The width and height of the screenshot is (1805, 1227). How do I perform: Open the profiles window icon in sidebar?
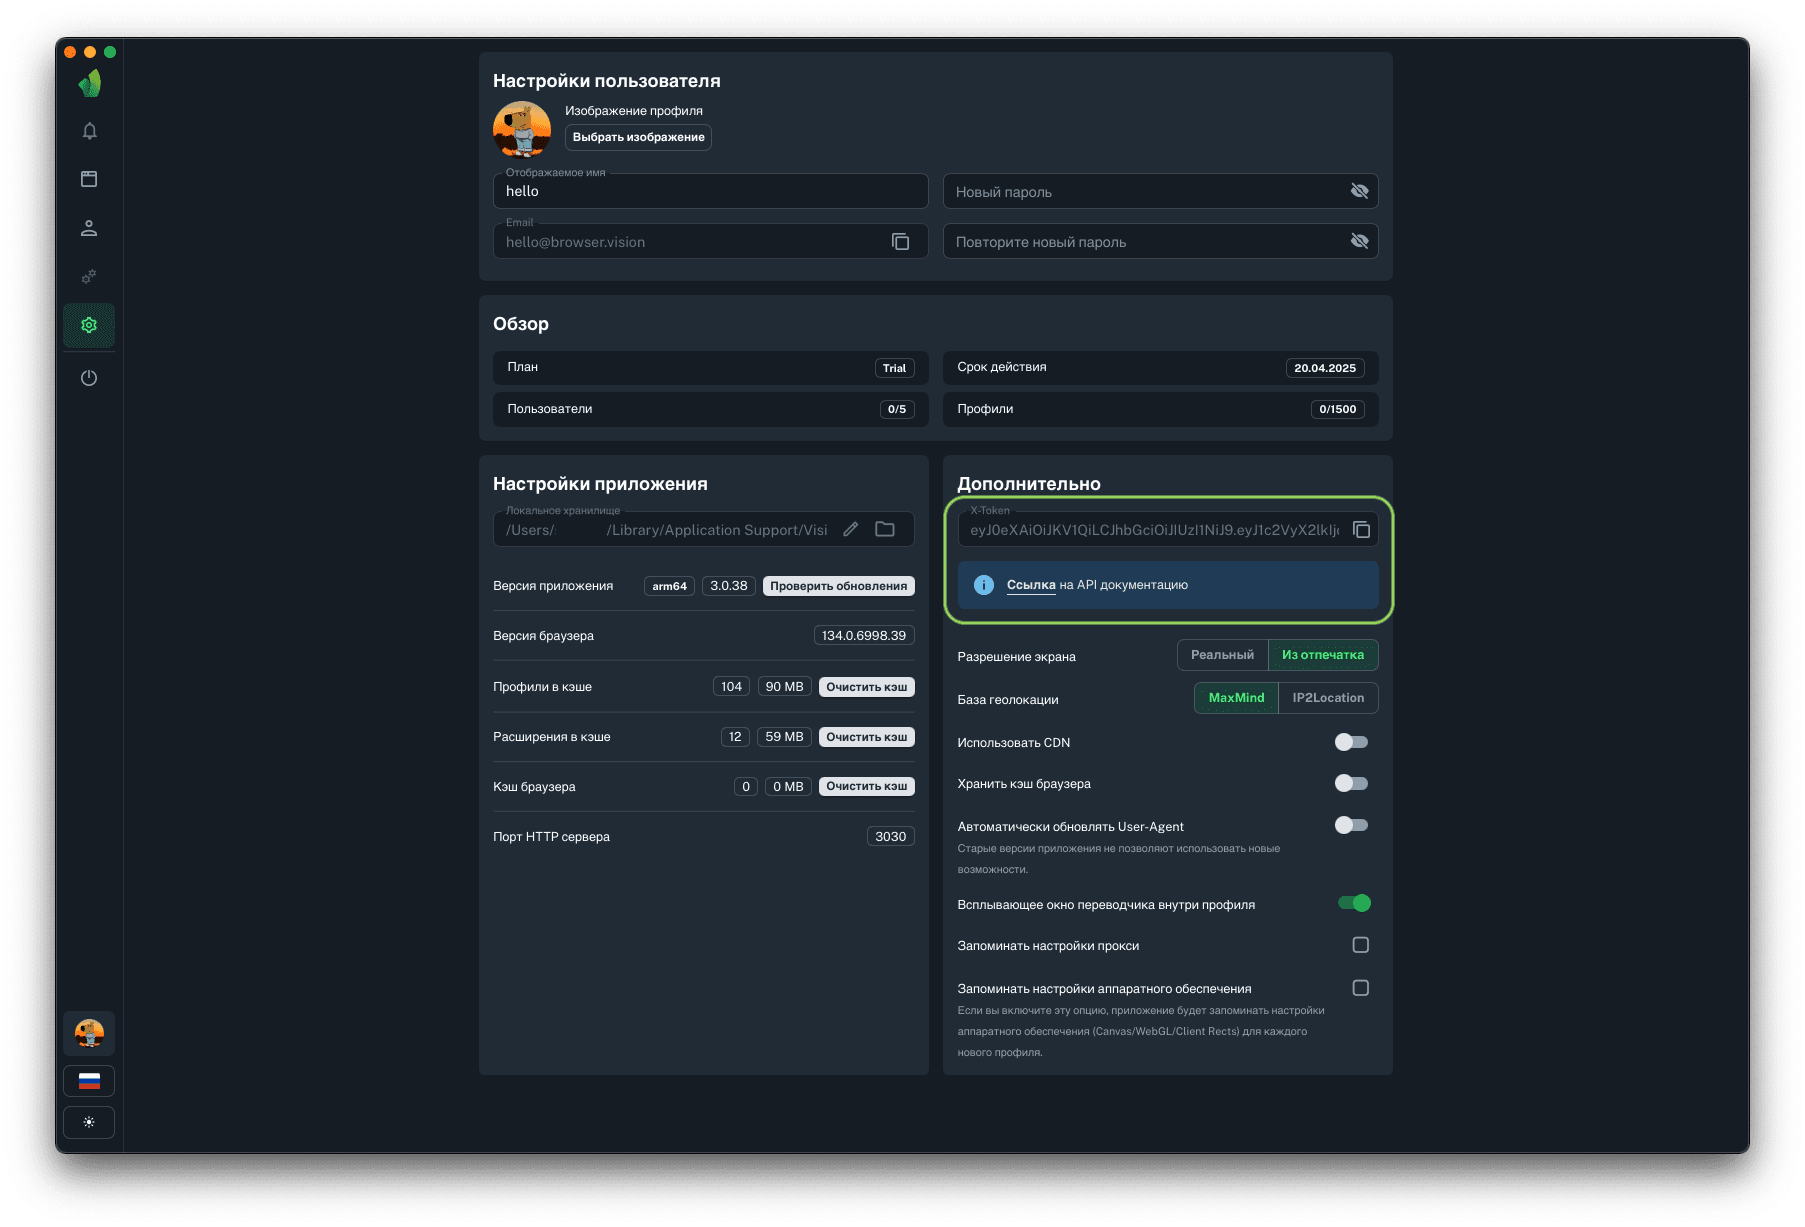(x=89, y=179)
